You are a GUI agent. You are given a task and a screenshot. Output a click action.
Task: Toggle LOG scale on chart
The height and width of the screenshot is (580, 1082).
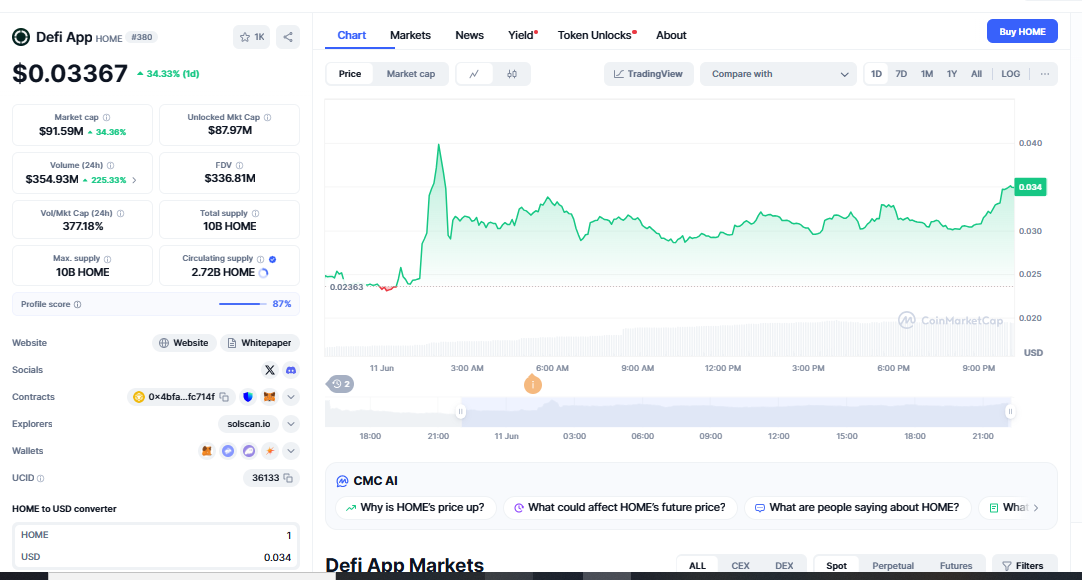pos(1010,74)
